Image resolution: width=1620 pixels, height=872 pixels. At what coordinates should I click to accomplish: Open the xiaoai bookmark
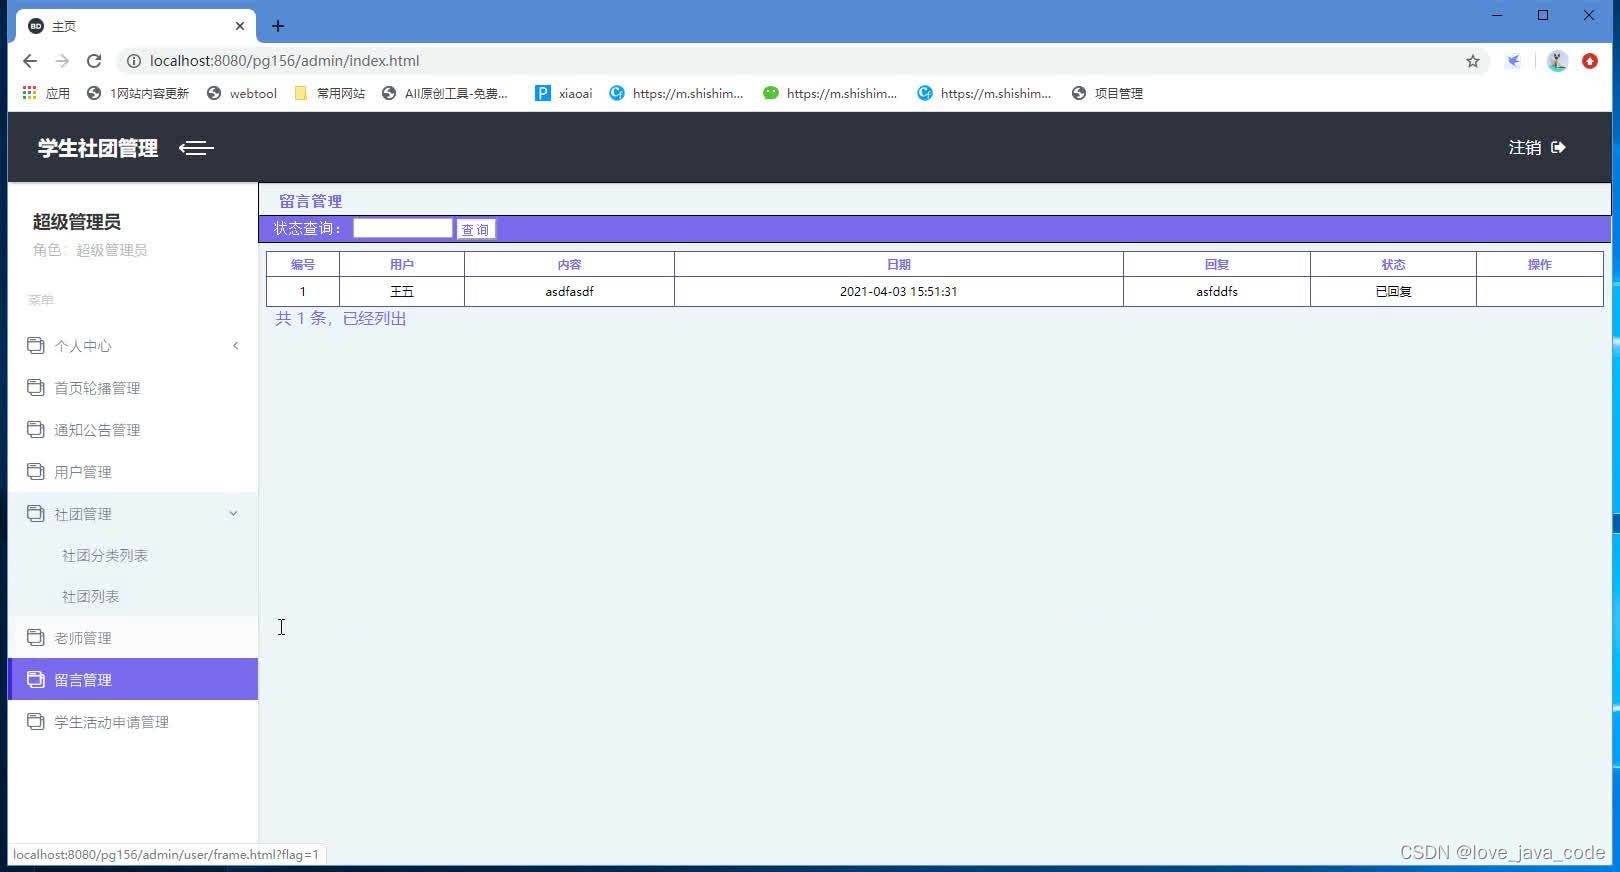pyautogui.click(x=564, y=93)
